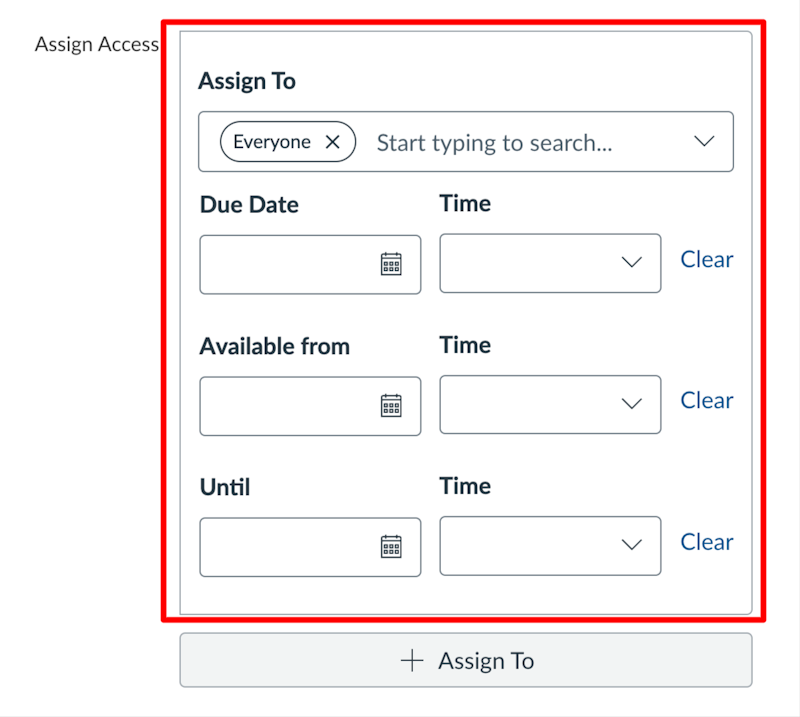Image resolution: width=800 pixels, height=717 pixels.
Task: Clear the Due Date and time
Action: tap(707, 260)
